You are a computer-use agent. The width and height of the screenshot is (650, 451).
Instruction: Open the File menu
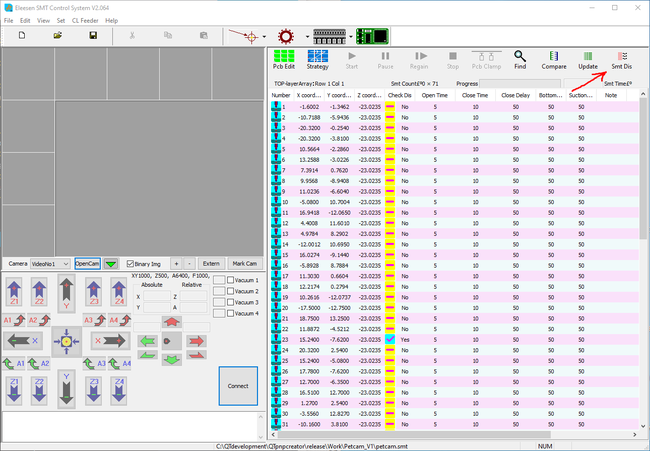pos(8,20)
